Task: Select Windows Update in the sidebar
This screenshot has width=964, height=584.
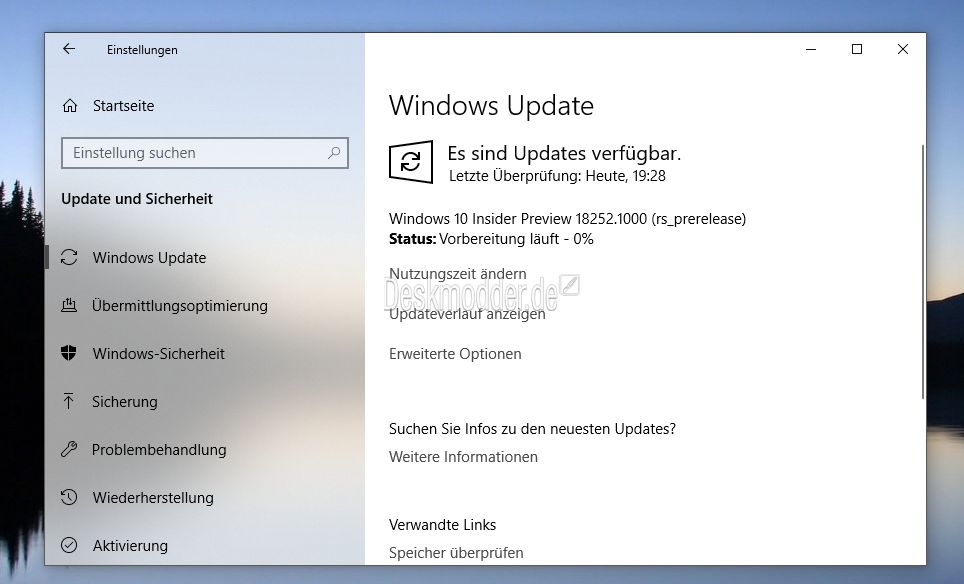Action: pos(149,258)
